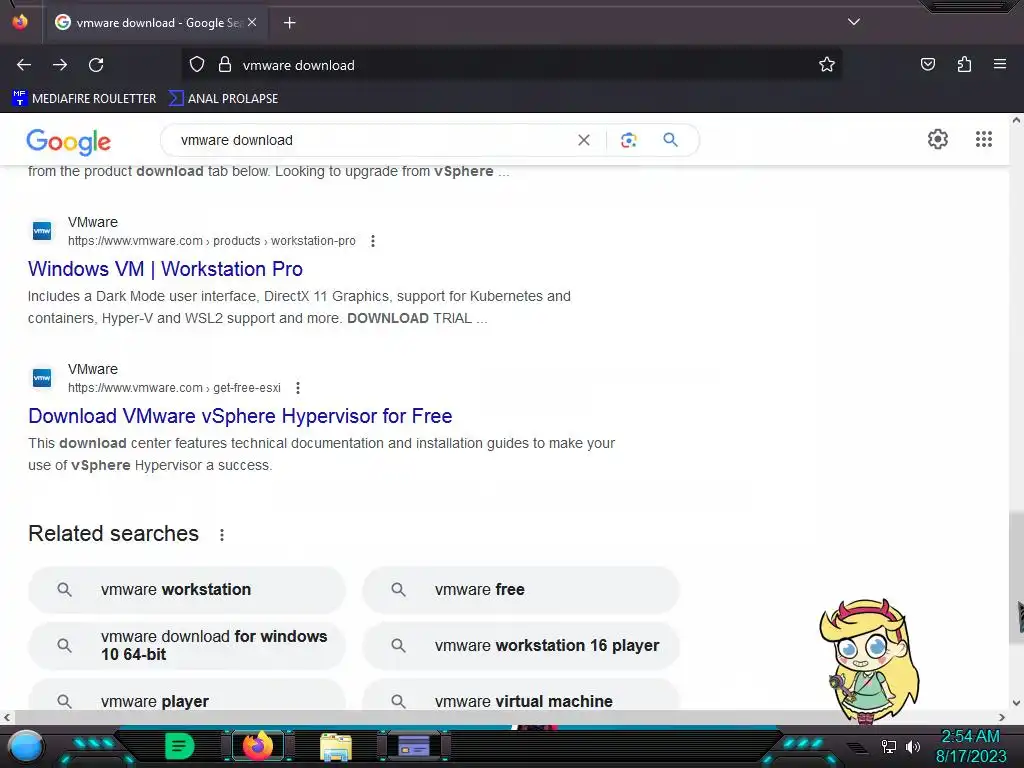
Task: Open the tracking protection shield icon
Action: (197, 65)
